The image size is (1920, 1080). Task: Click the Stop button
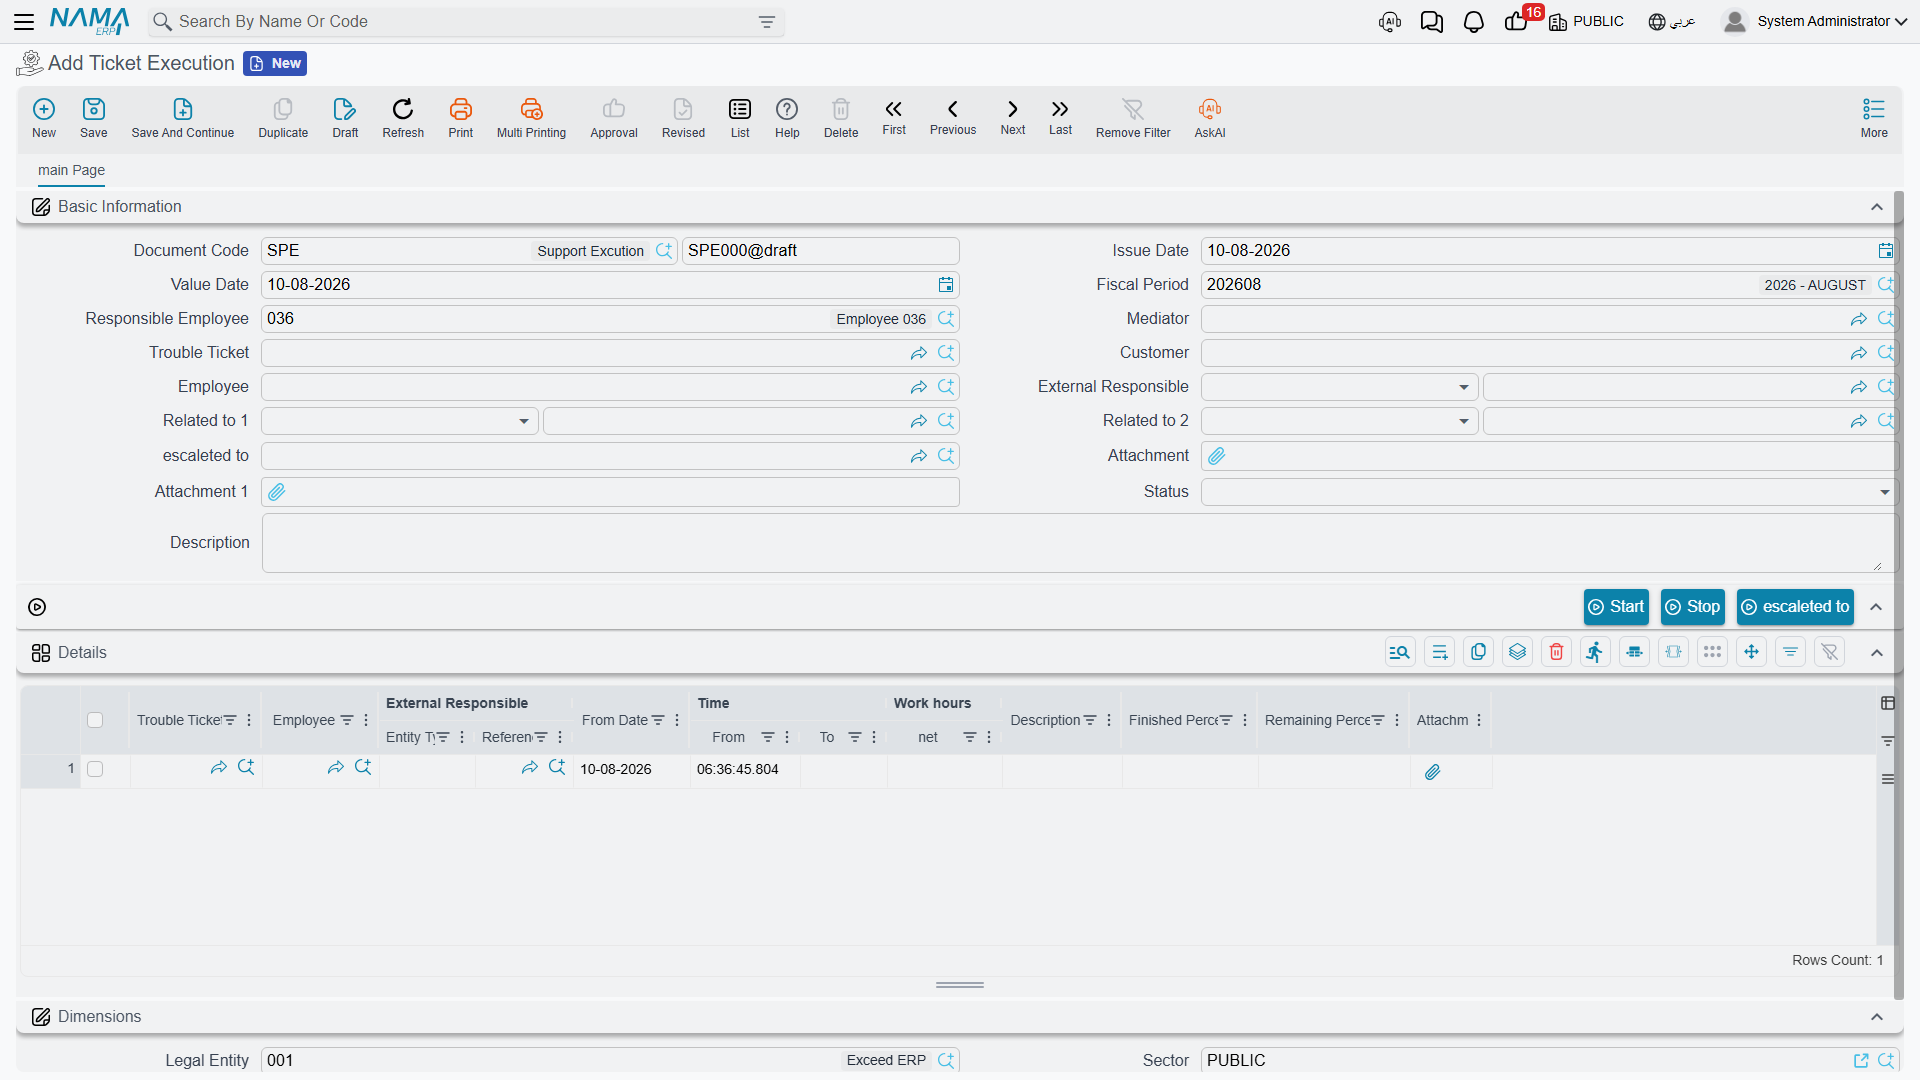click(1693, 607)
